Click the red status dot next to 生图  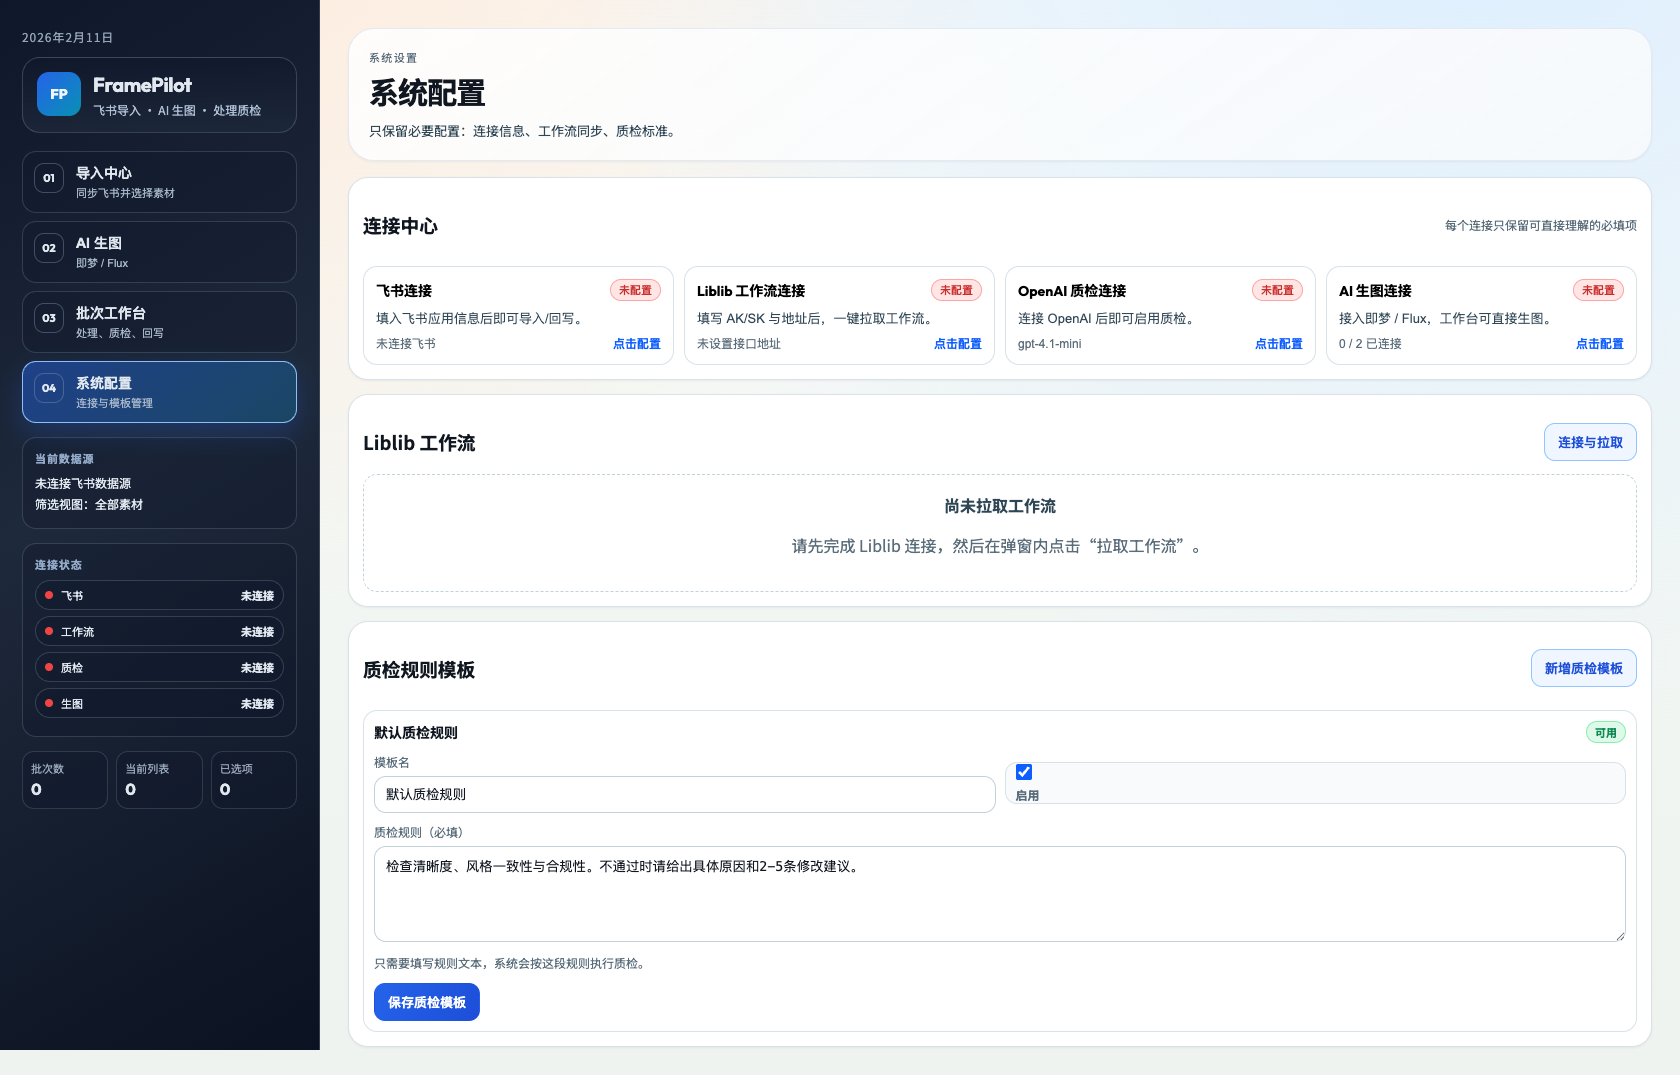click(48, 703)
